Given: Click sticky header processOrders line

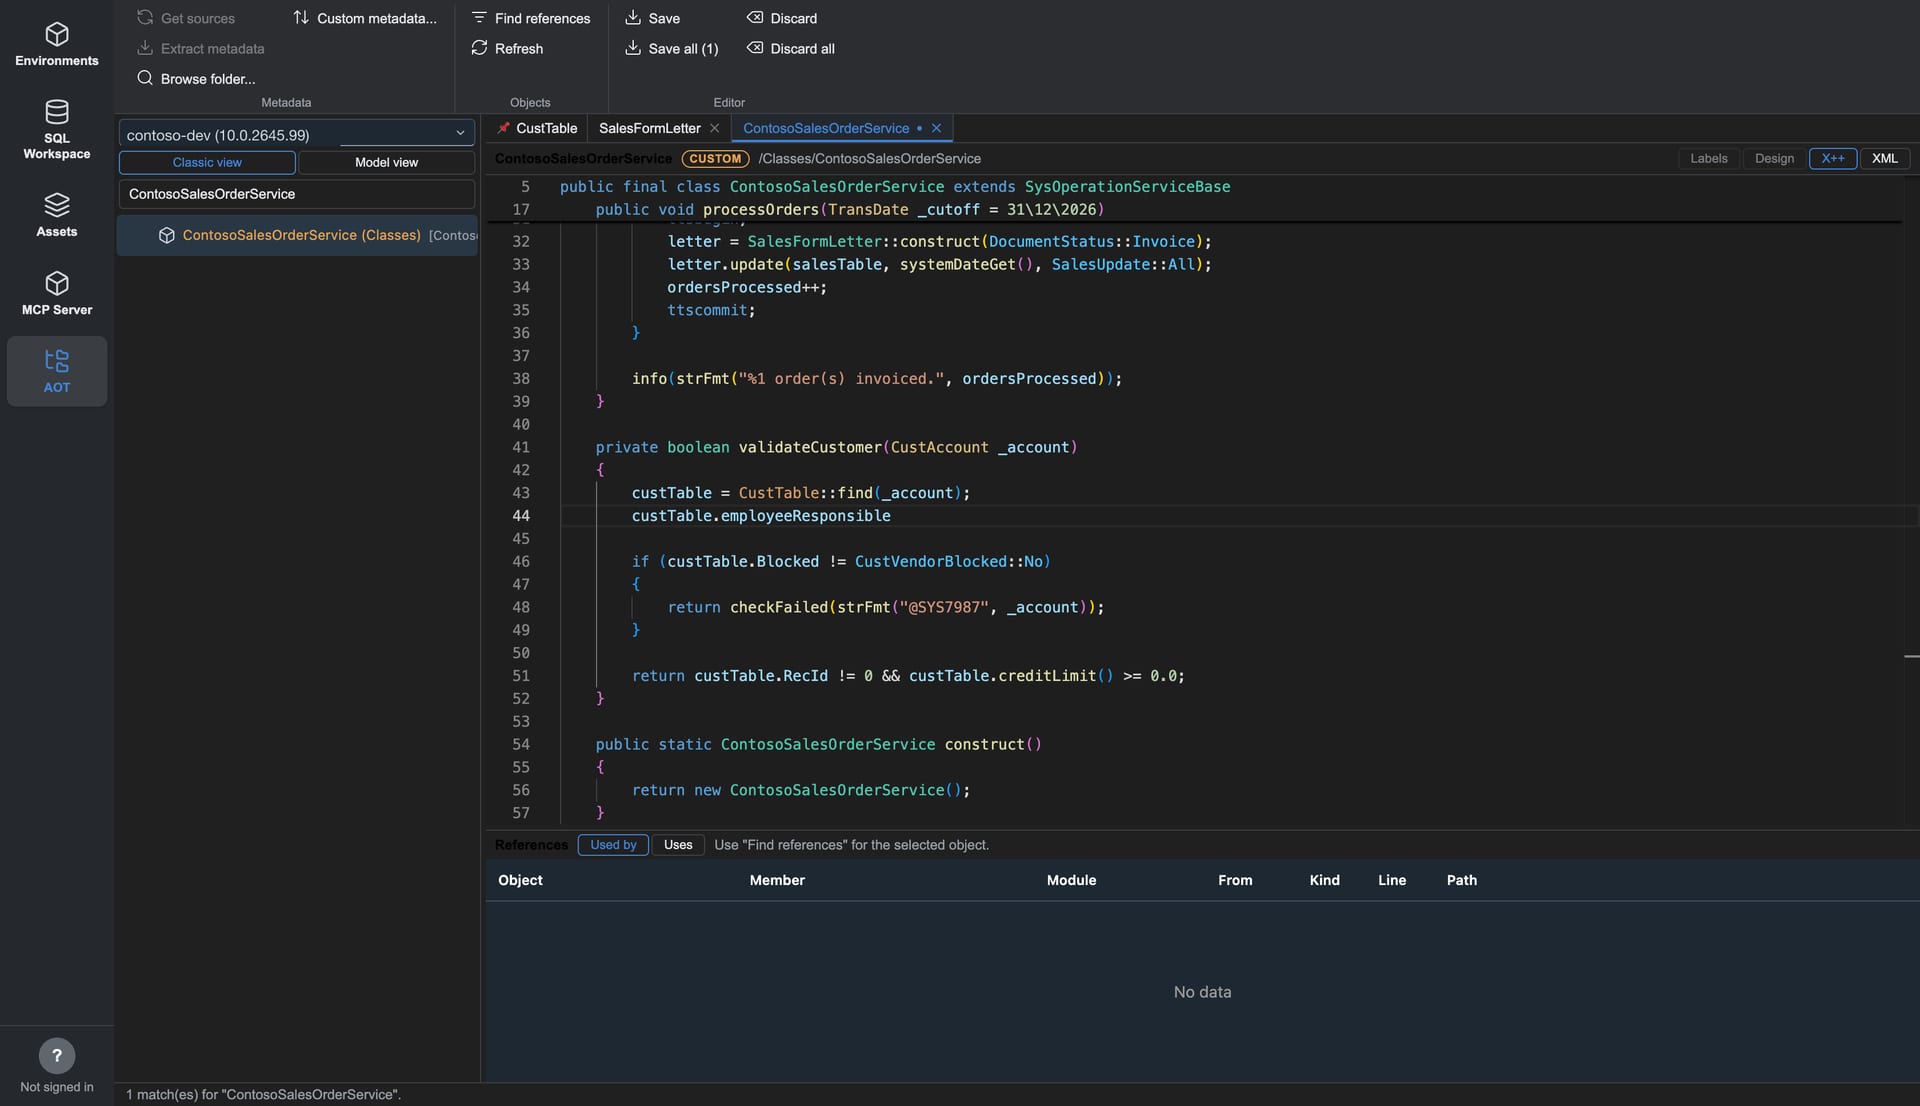Looking at the screenshot, I should coord(850,209).
